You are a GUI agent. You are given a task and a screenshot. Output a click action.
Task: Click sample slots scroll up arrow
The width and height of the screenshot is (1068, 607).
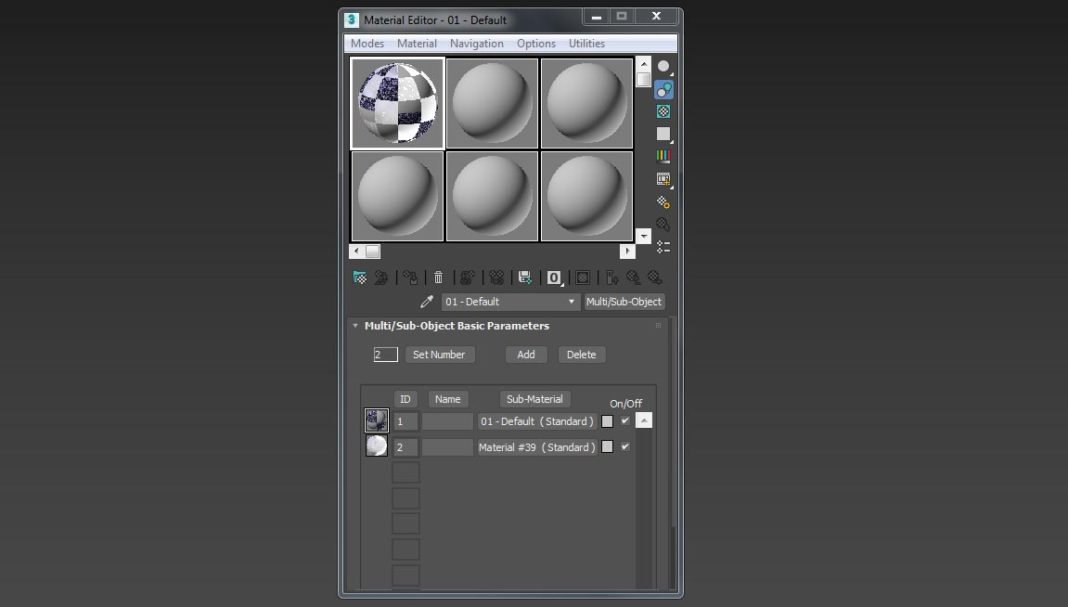[644, 64]
